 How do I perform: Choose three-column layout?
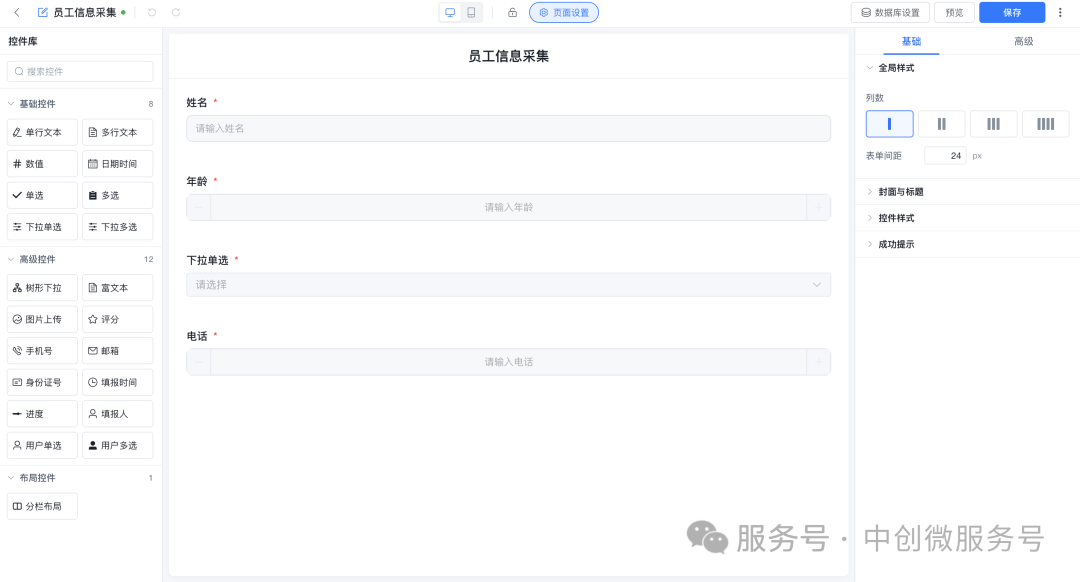(x=993, y=124)
